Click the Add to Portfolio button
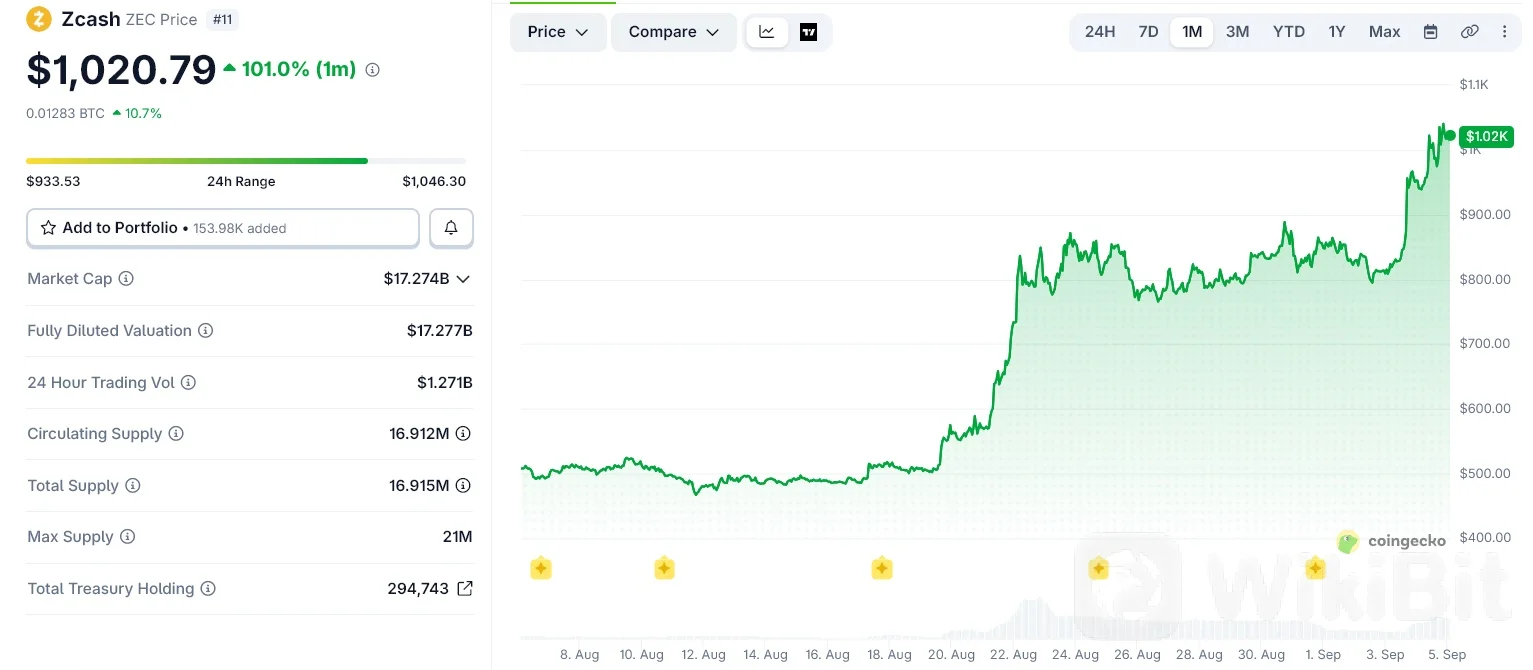The image size is (1533, 670). tap(223, 228)
